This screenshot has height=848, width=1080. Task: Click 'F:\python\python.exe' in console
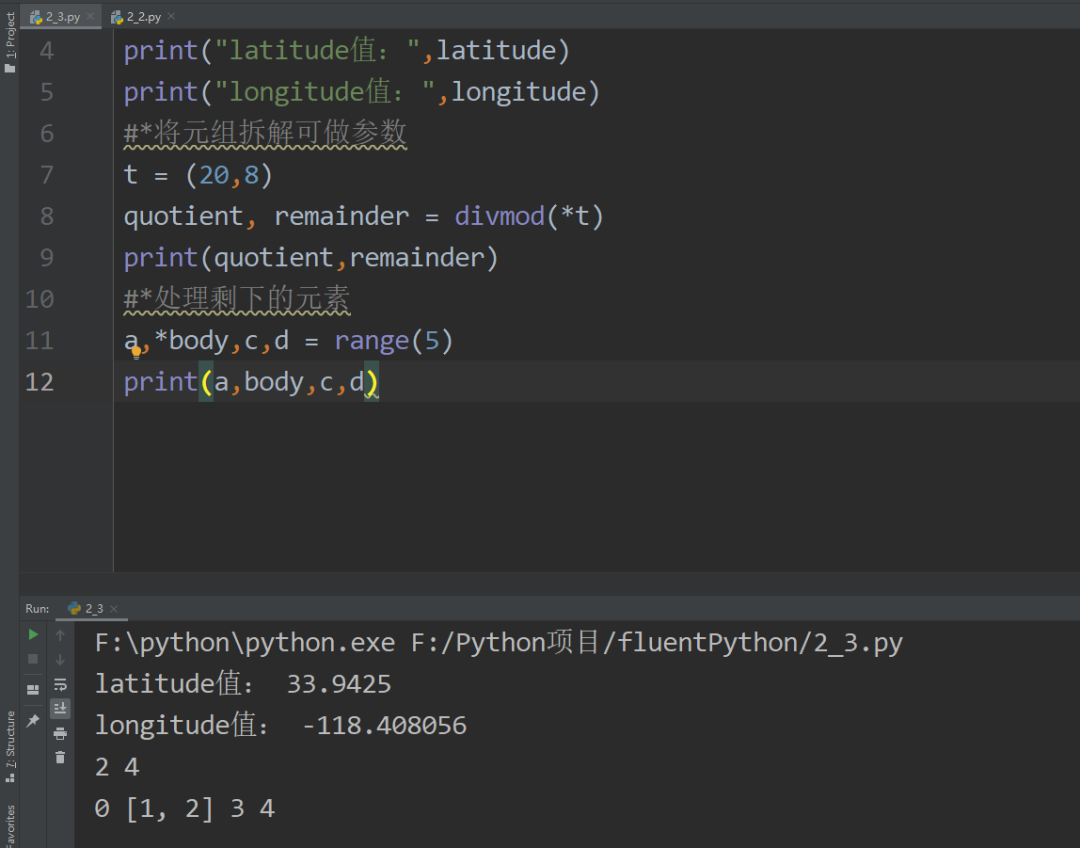click(x=245, y=643)
